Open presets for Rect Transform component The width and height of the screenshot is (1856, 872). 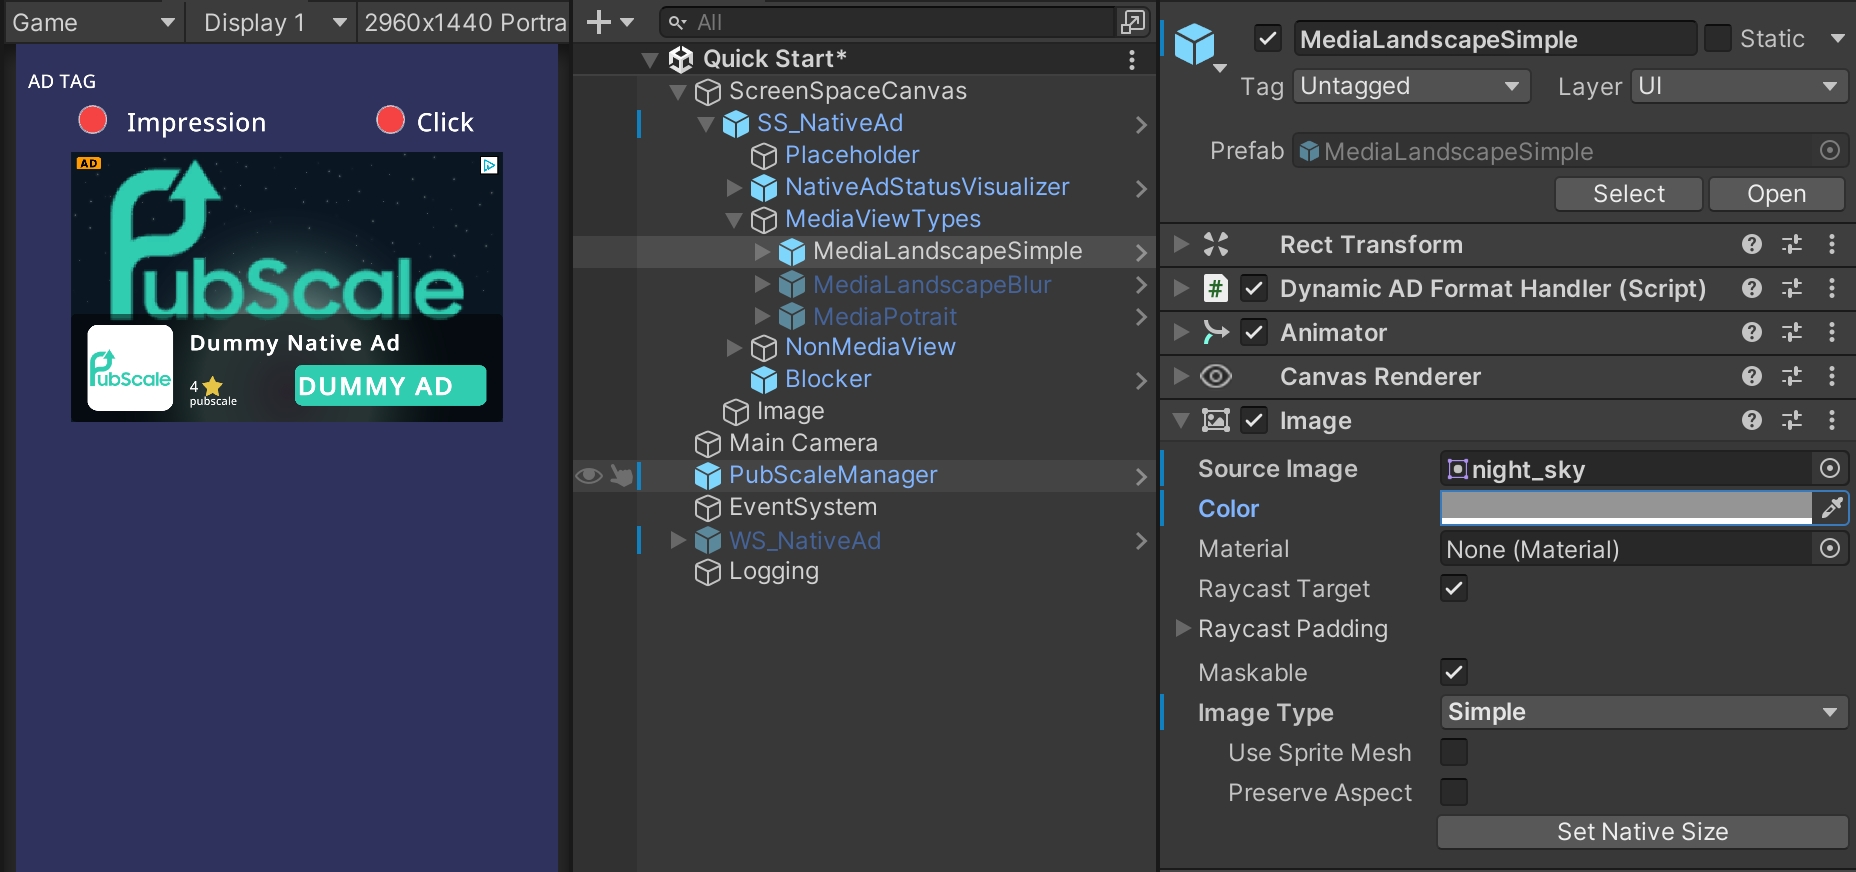[1791, 244]
